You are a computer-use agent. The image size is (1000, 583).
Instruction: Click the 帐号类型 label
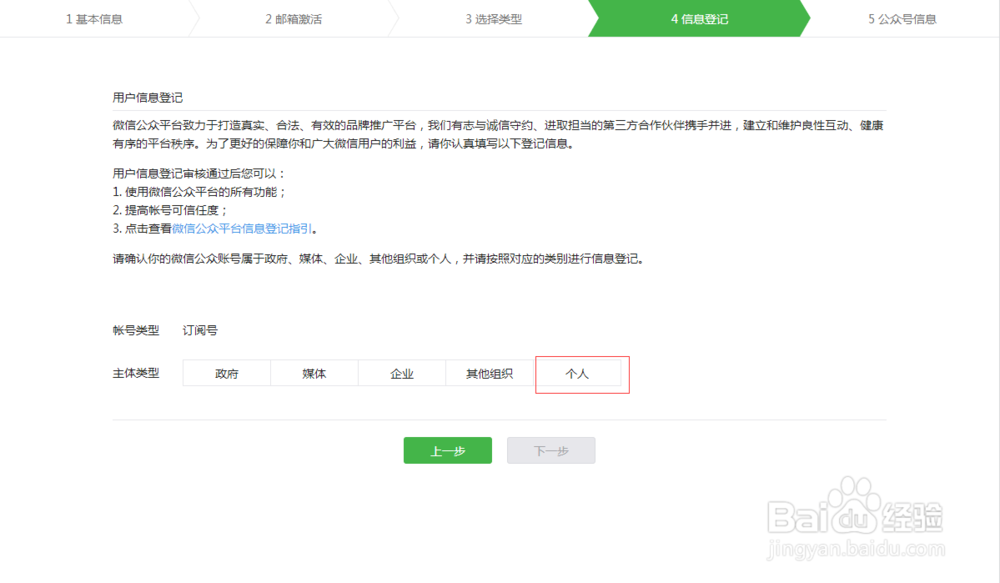coord(136,330)
